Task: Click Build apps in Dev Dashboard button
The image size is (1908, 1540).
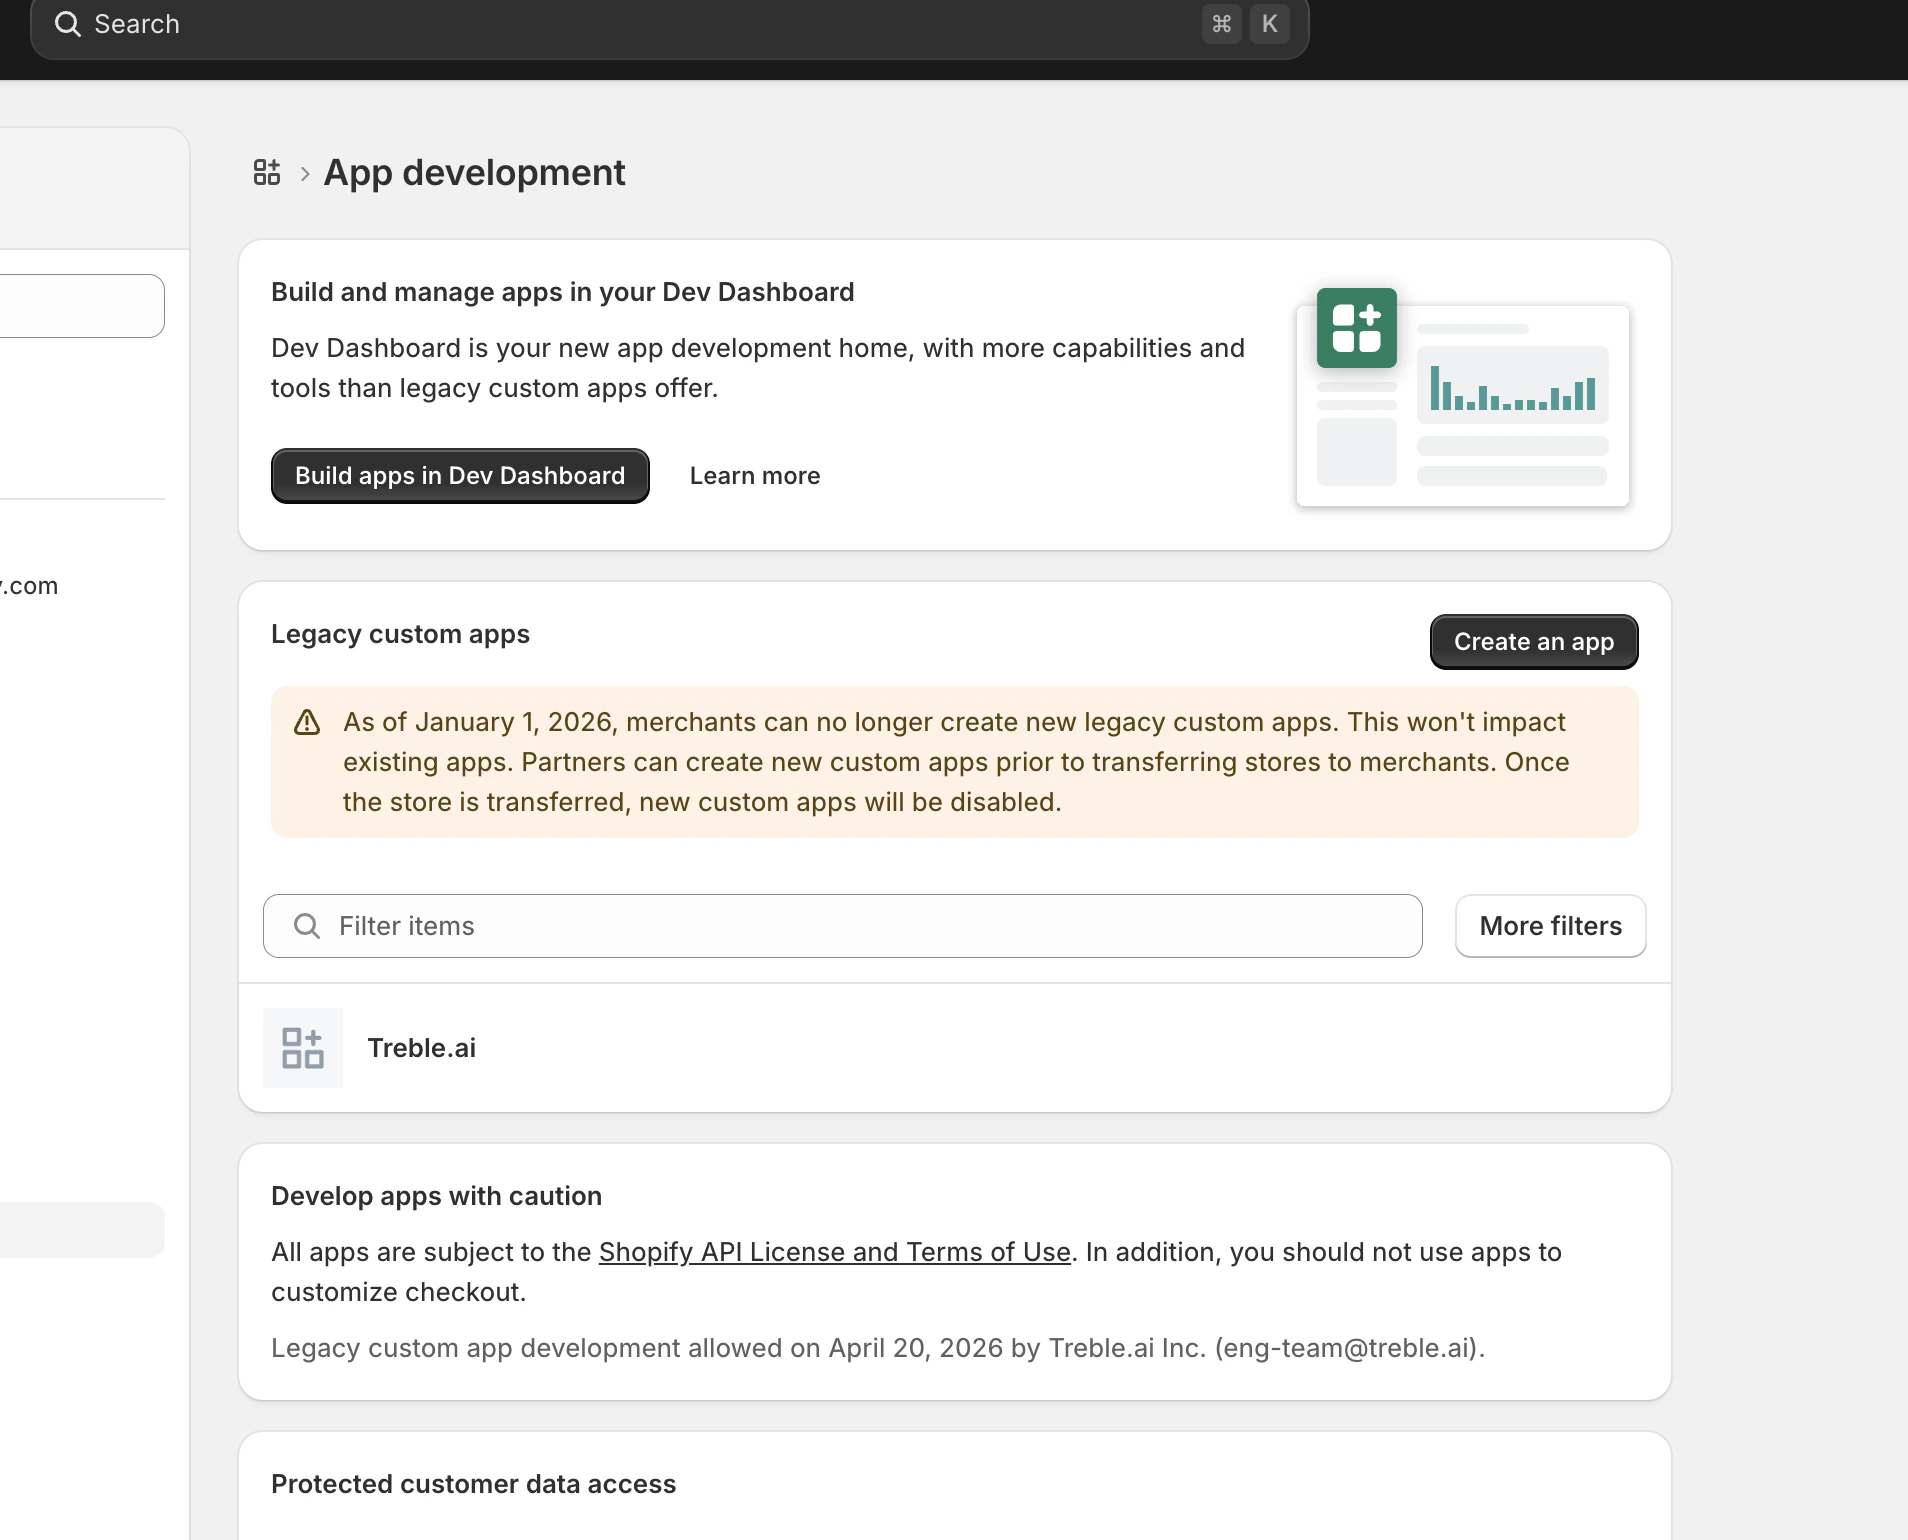Action: (460, 476)
